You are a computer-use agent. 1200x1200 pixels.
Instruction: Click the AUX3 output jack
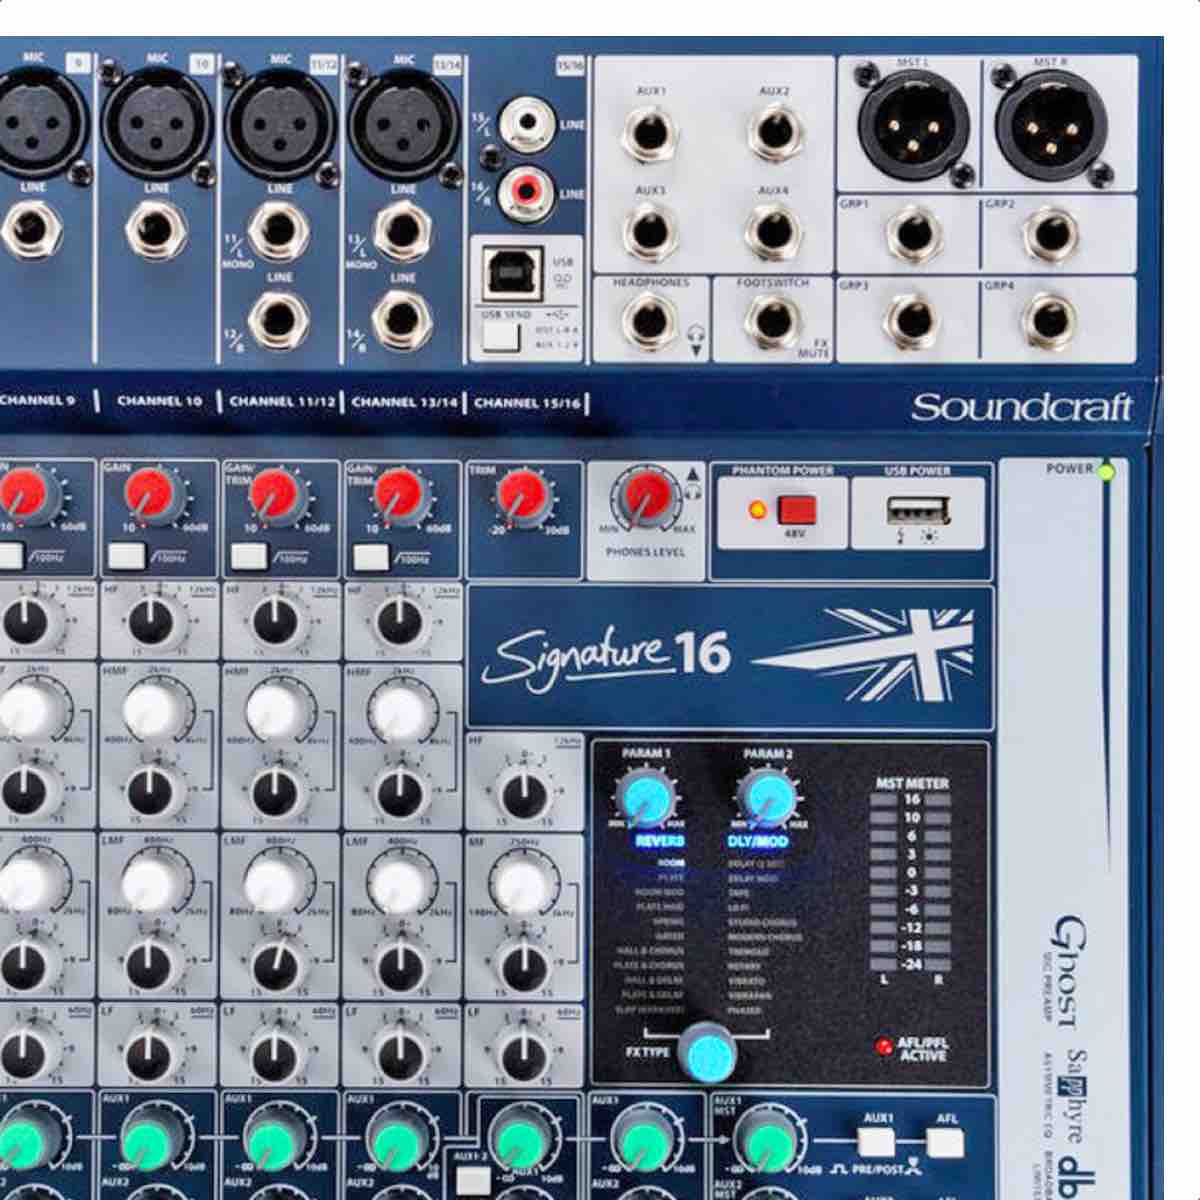tap(649, 229)
